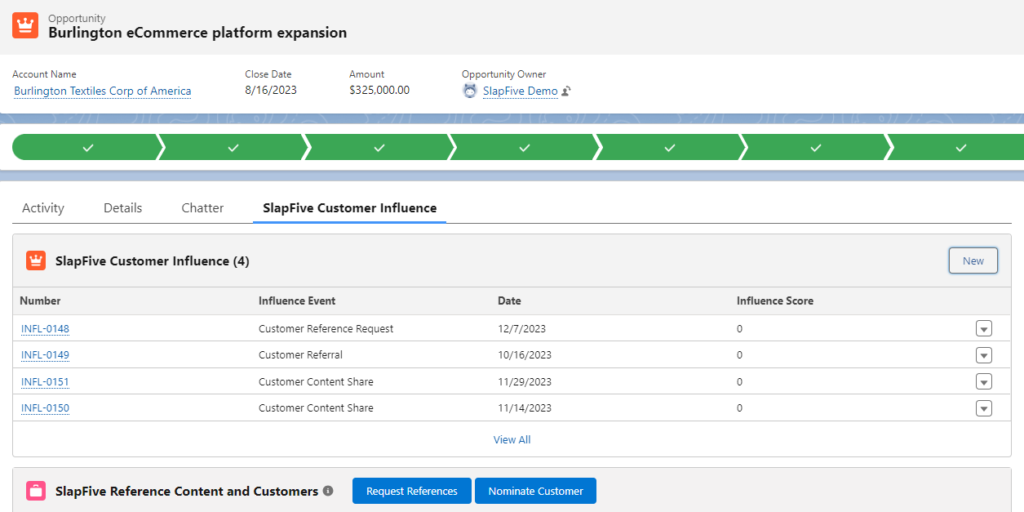
Task: Click Customer Content Share in the INFL-0151 row
Action: coord(316,381)
